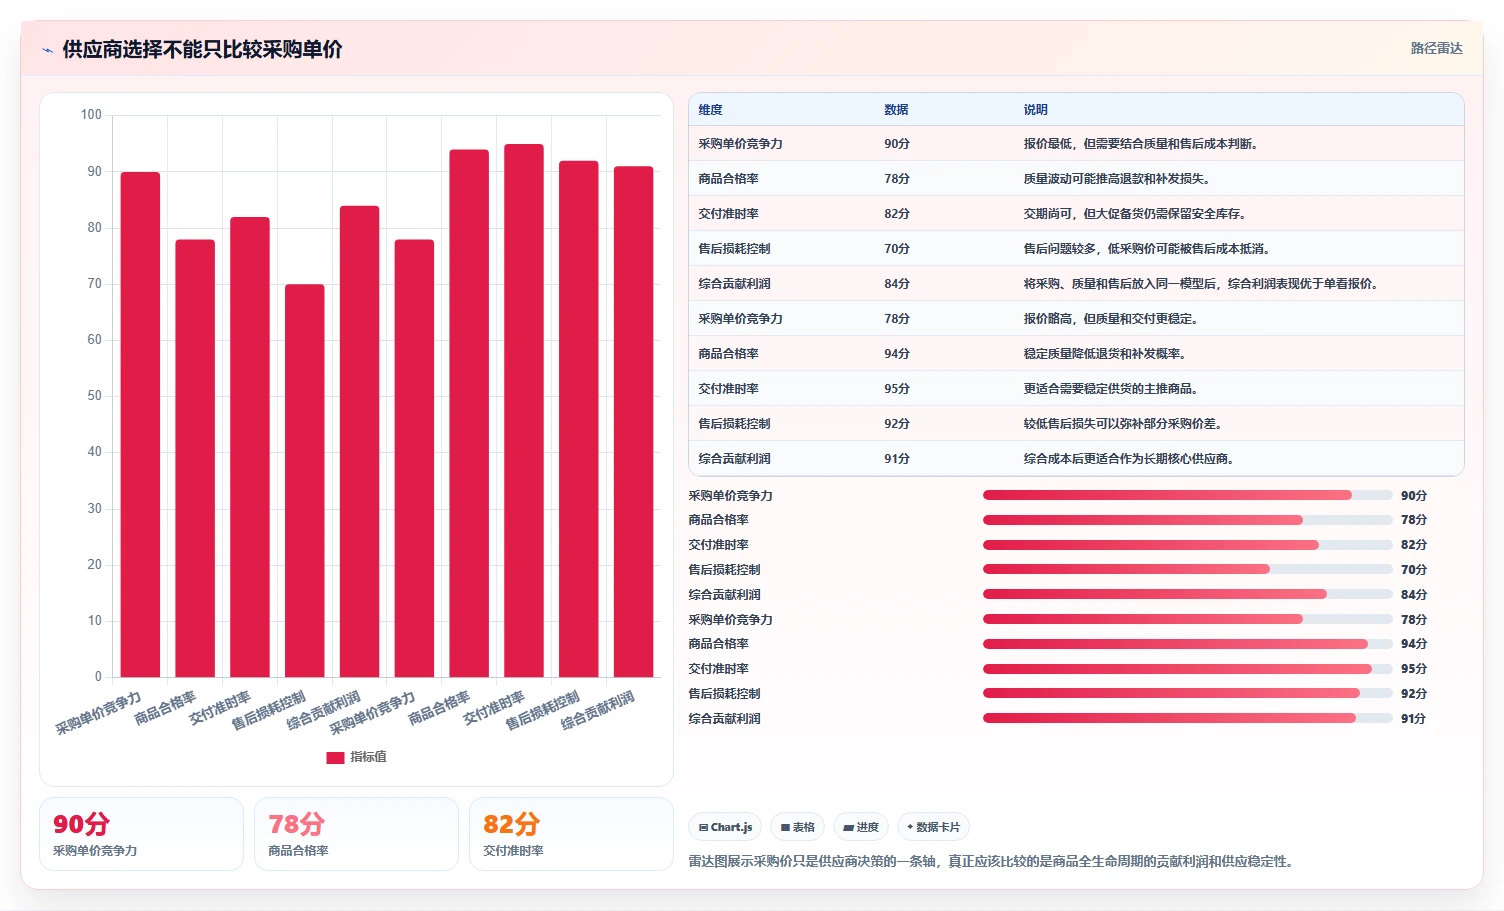Click the chart bar with value 70 for 售后损耗控制
The width and height of the screenshot is (1504, 911).
(x=305, y=481)
